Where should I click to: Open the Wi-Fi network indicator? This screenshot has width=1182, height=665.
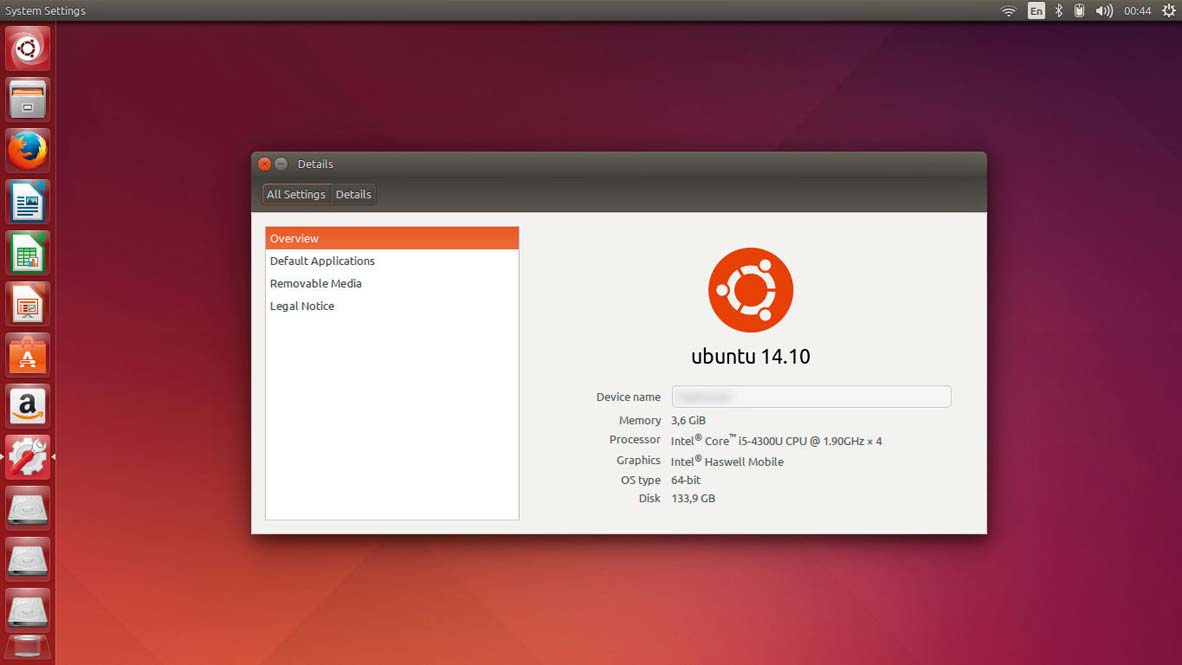pos(1009,11)
